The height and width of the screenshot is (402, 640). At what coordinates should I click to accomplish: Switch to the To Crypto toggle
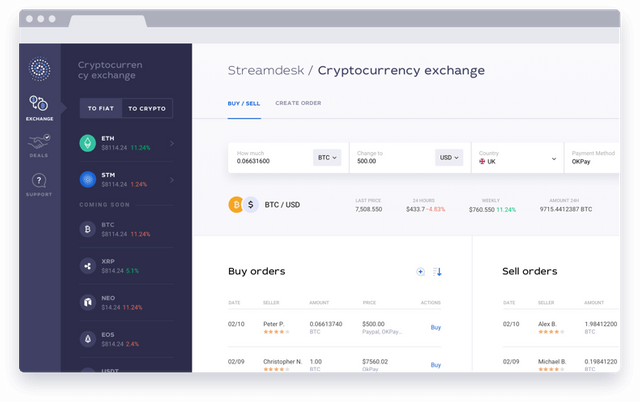pyautogui.click(x=147, y=109)
